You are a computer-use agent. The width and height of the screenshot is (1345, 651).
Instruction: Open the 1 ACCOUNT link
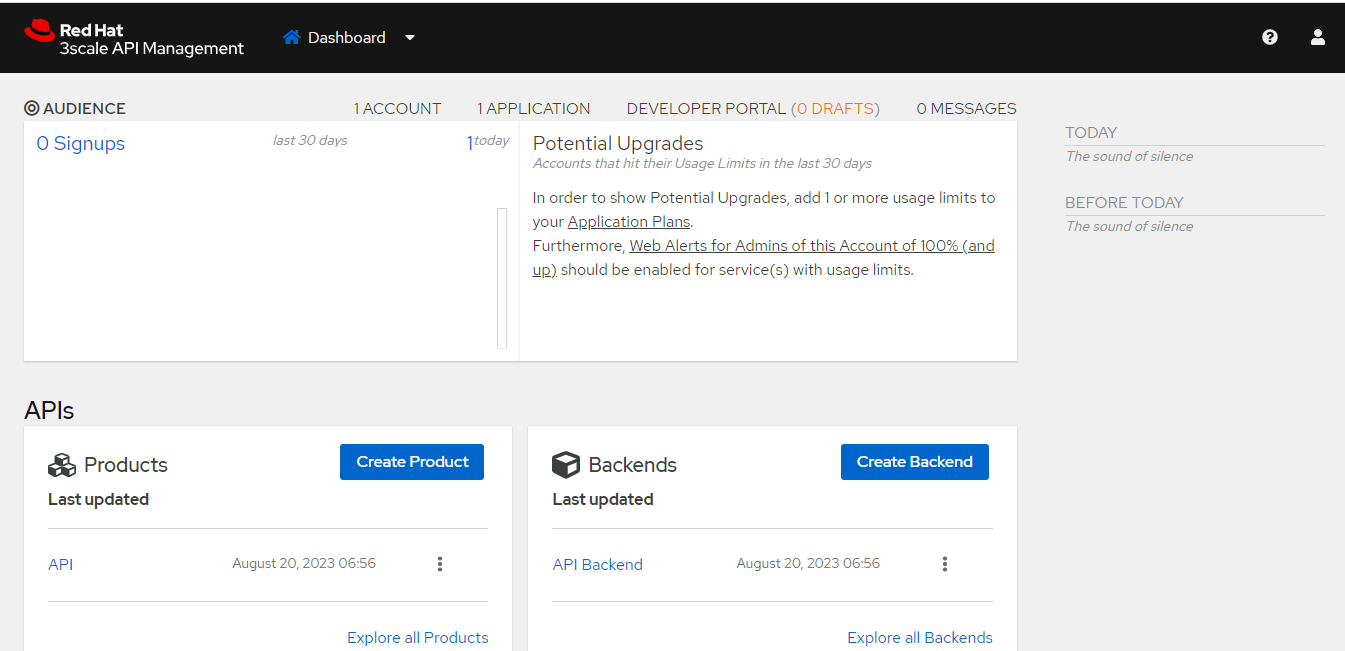point(397,108)
